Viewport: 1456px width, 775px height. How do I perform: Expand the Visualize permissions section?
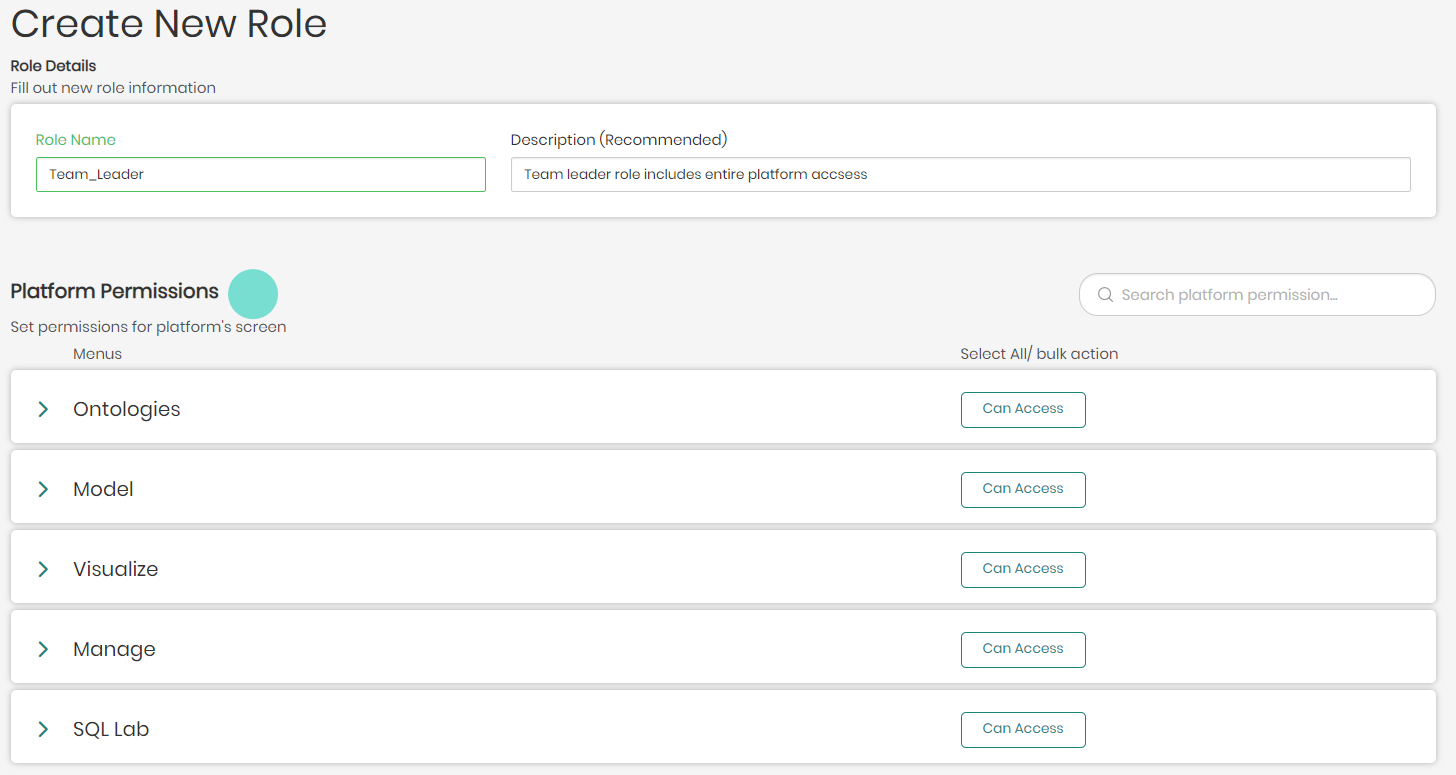42,569
